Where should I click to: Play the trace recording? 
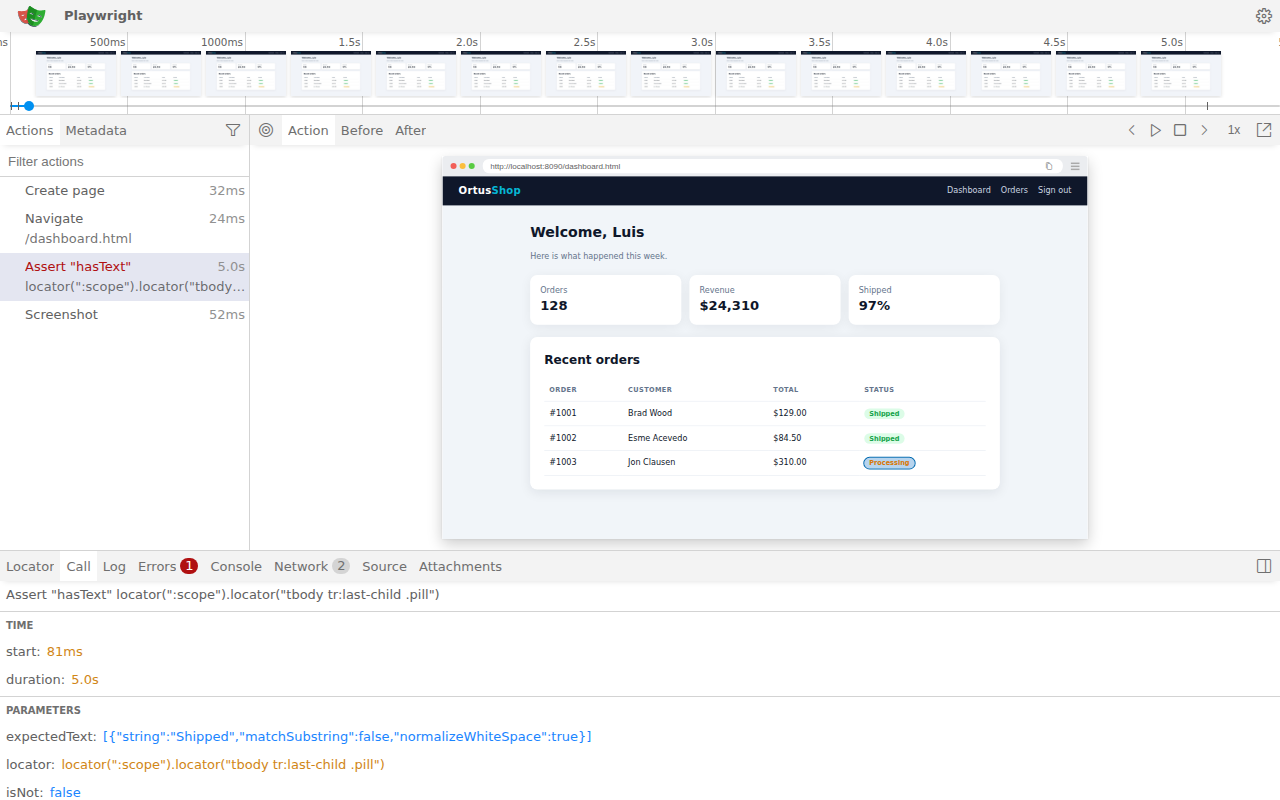[x=1156, y=130]
